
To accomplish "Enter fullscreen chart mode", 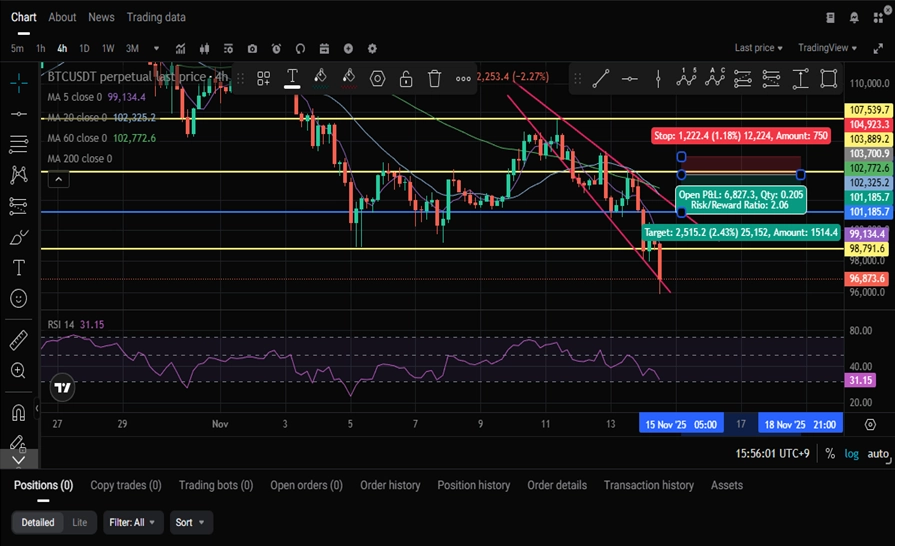I will coord(878,49).
